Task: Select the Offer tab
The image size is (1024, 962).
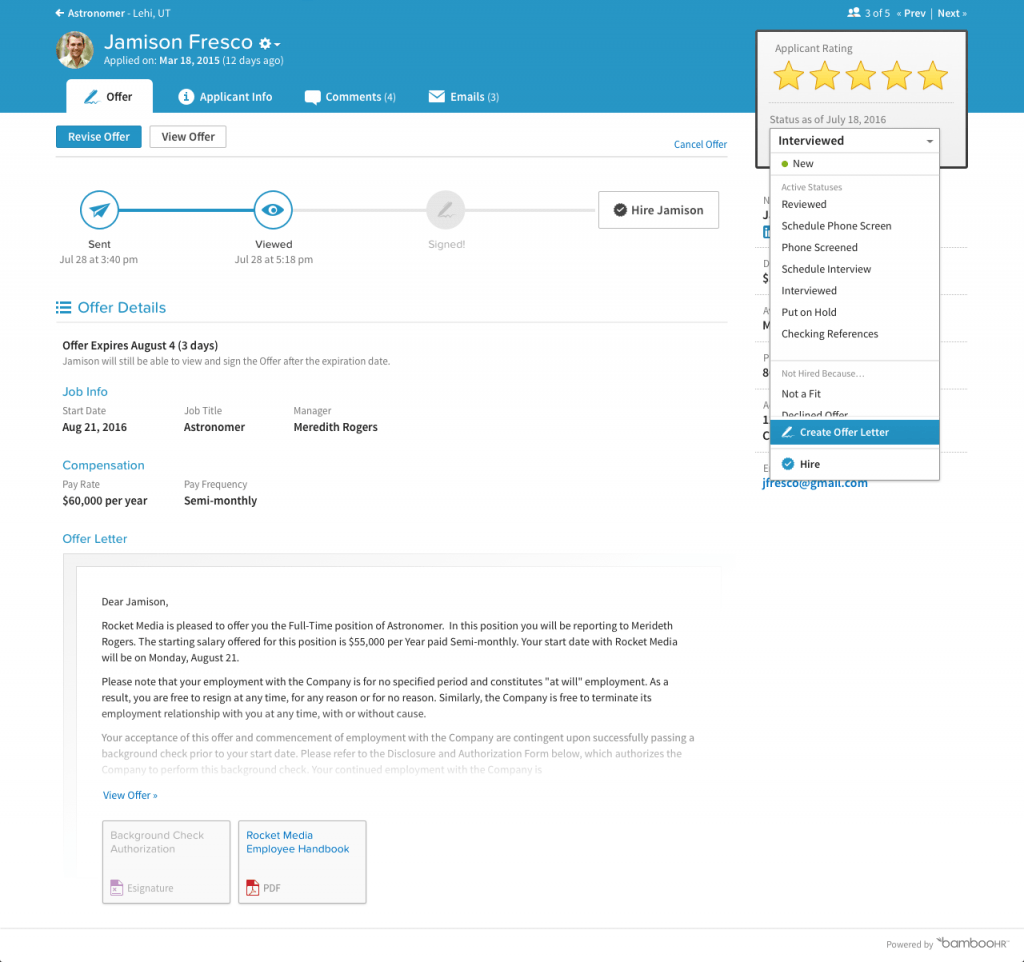Action: [110, 97]
